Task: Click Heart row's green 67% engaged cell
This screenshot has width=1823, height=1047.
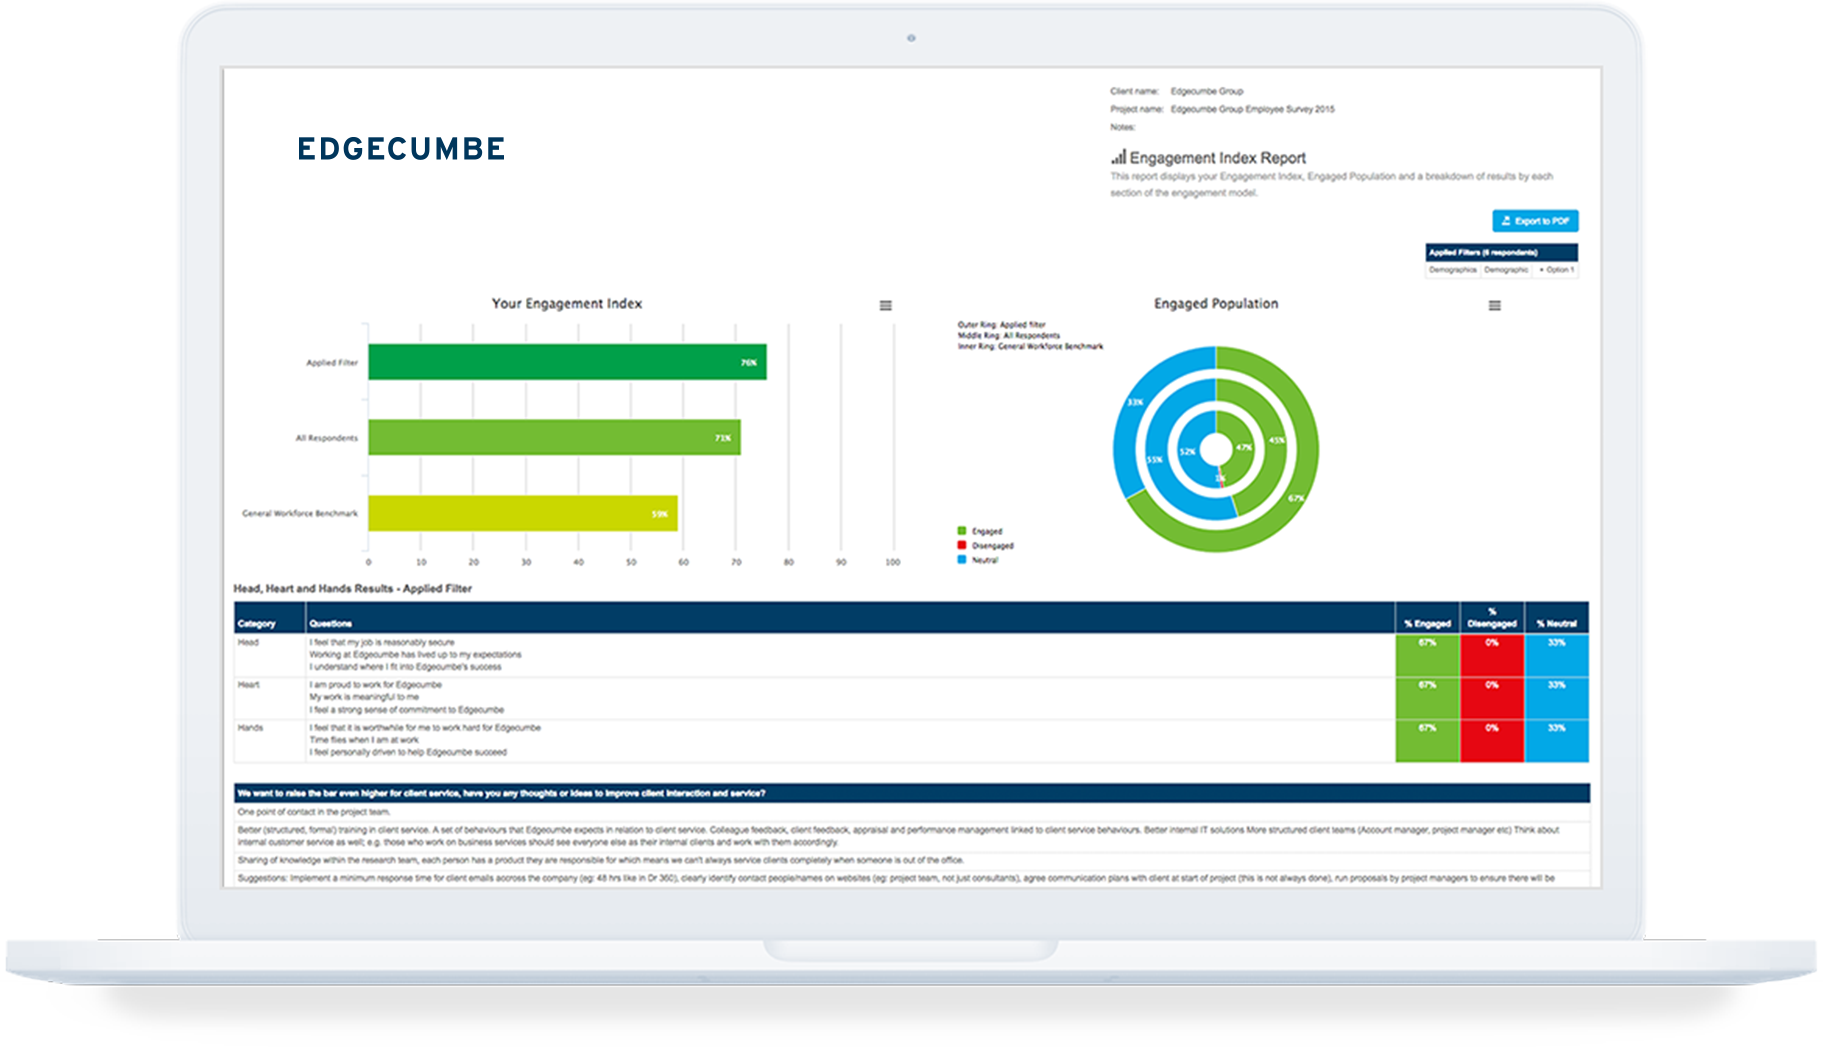Action: pos(1427,698)
